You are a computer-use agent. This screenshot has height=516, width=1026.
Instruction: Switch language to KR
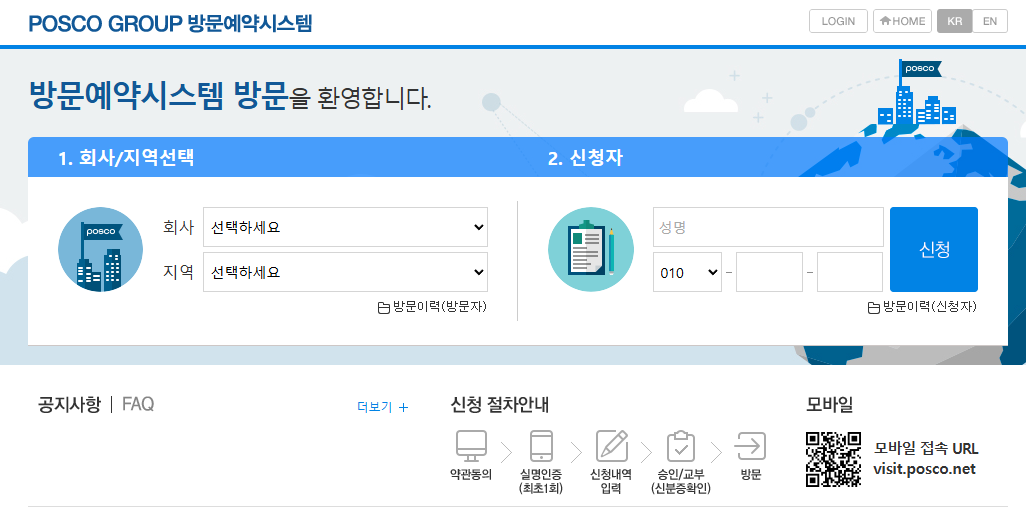pos(955,21)
